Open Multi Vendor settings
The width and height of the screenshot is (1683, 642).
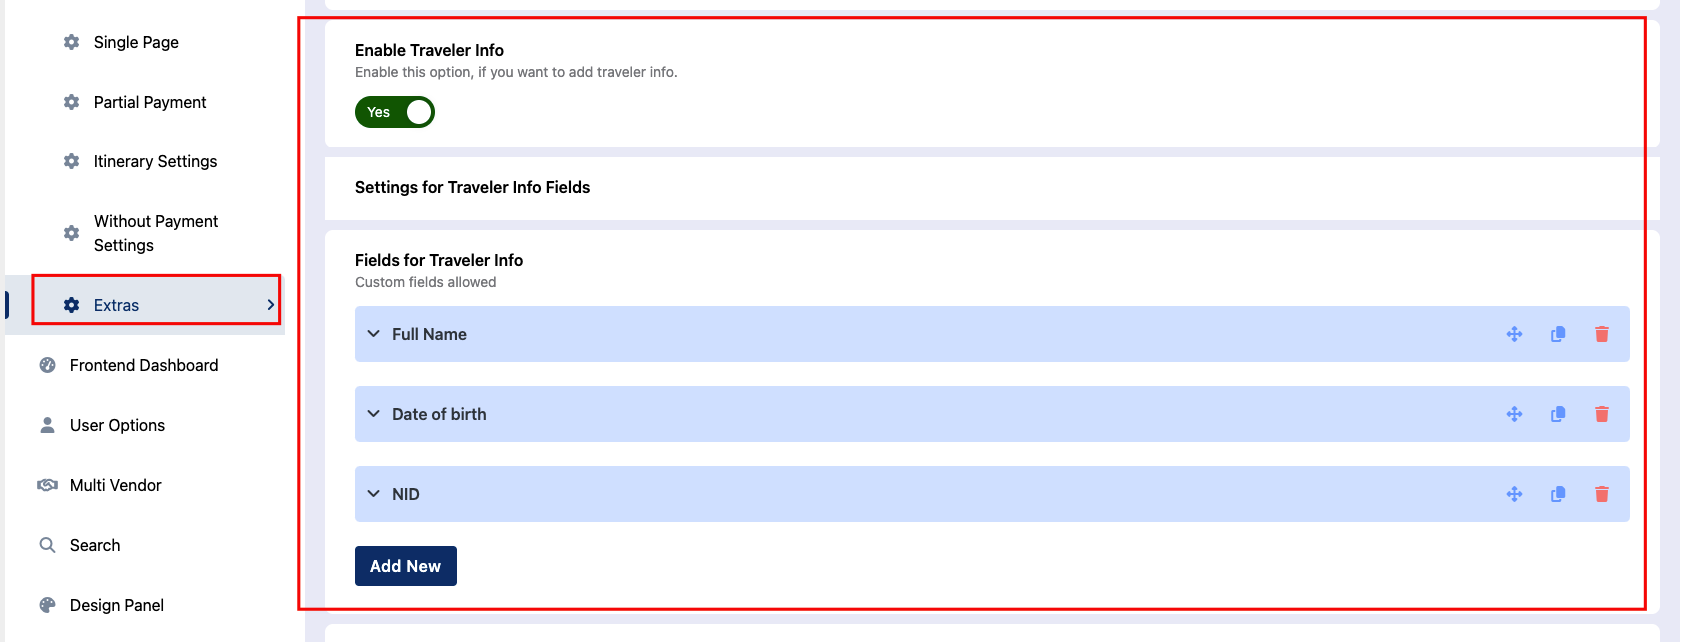[115, 485]
